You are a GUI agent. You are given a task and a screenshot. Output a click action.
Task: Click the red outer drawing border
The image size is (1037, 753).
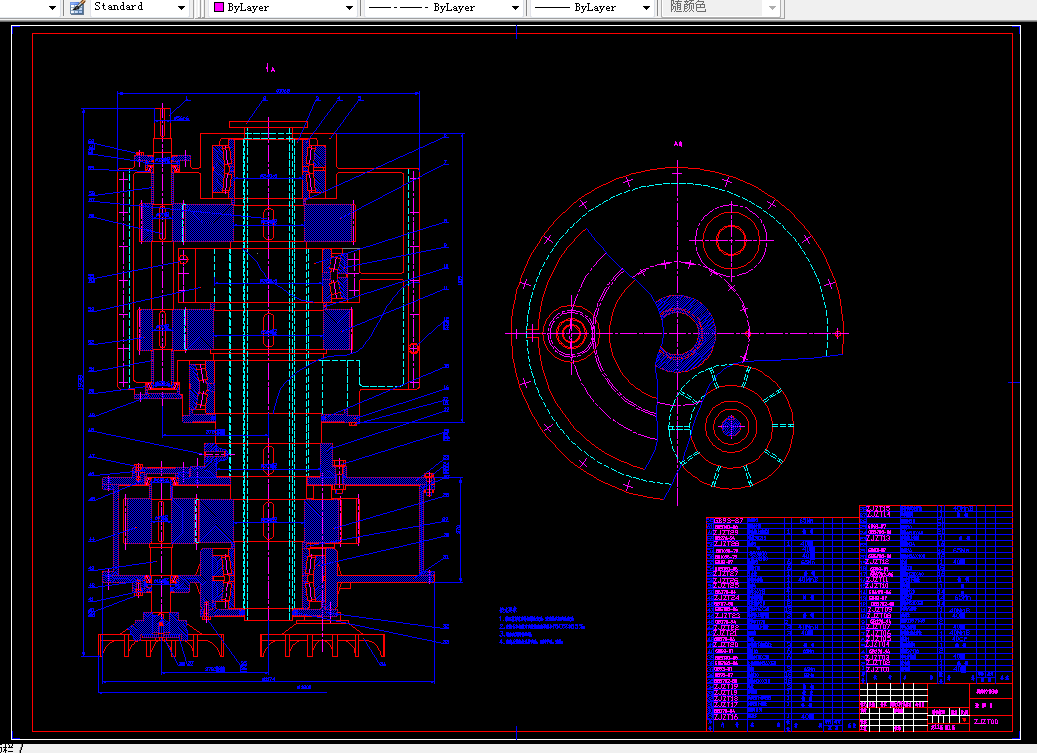tap(30, 380)
